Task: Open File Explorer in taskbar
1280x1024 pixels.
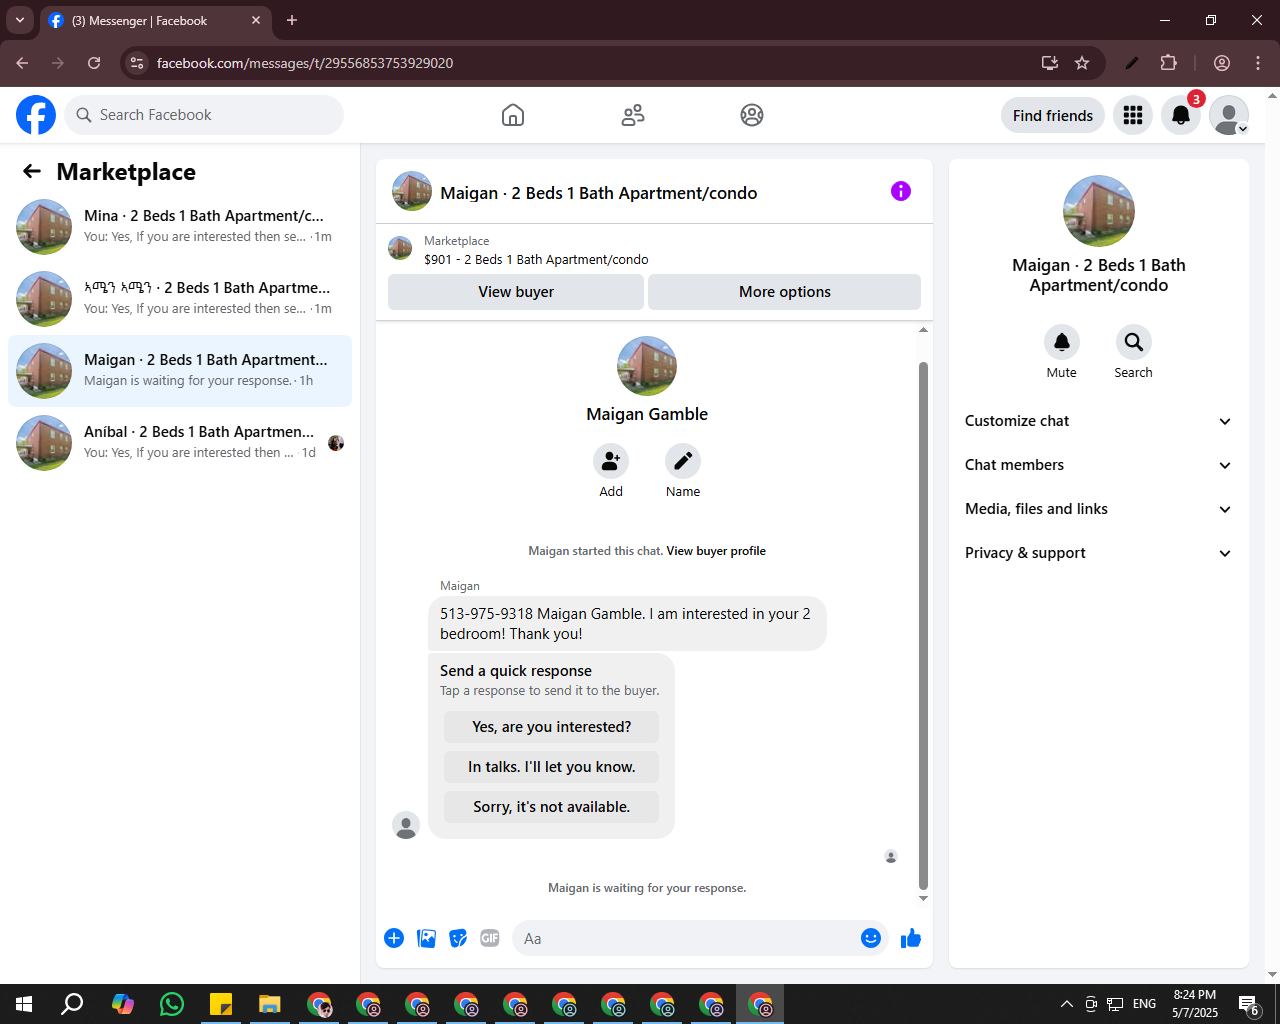Action: (x=270, y=1004)
